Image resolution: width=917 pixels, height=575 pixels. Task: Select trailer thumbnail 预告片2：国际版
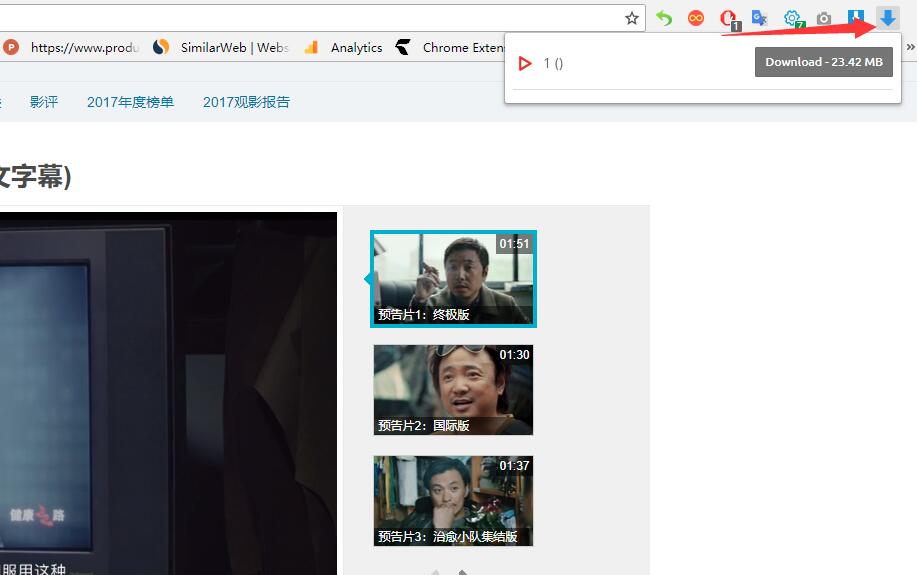(x=453, y=390)
